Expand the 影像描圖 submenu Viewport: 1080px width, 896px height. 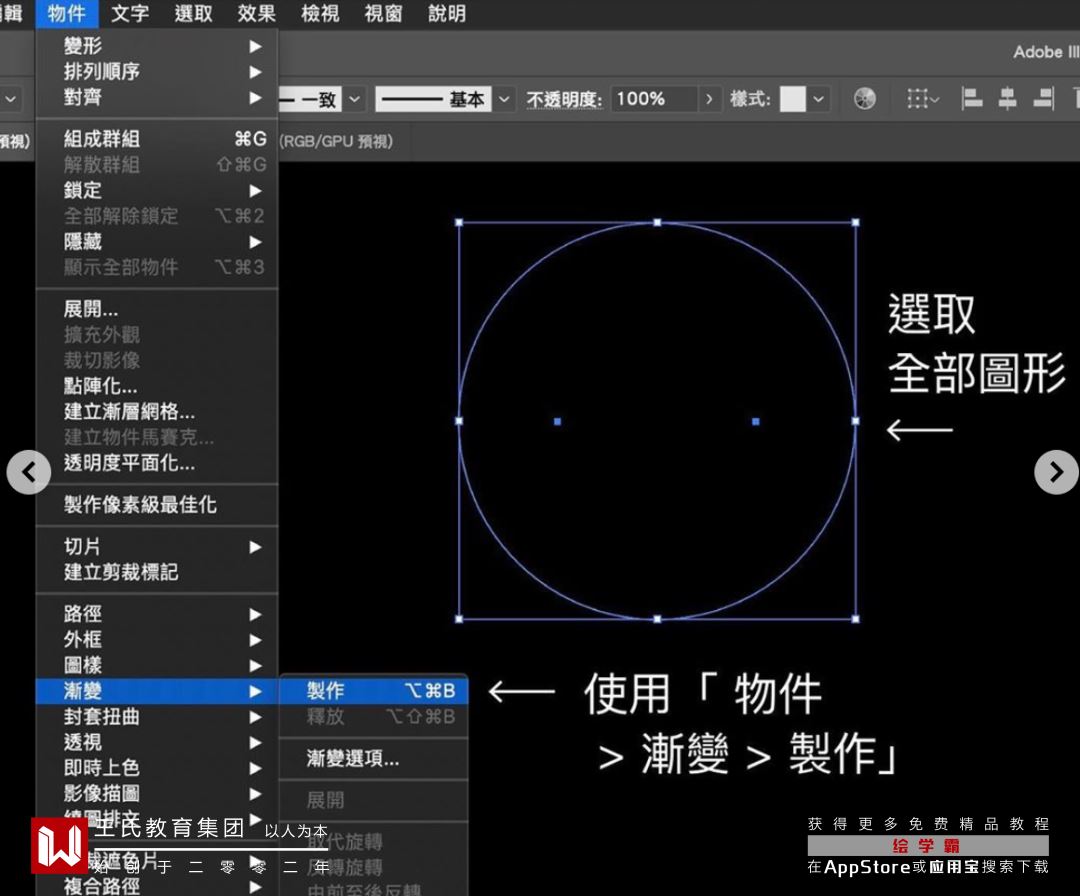[157, 793]
